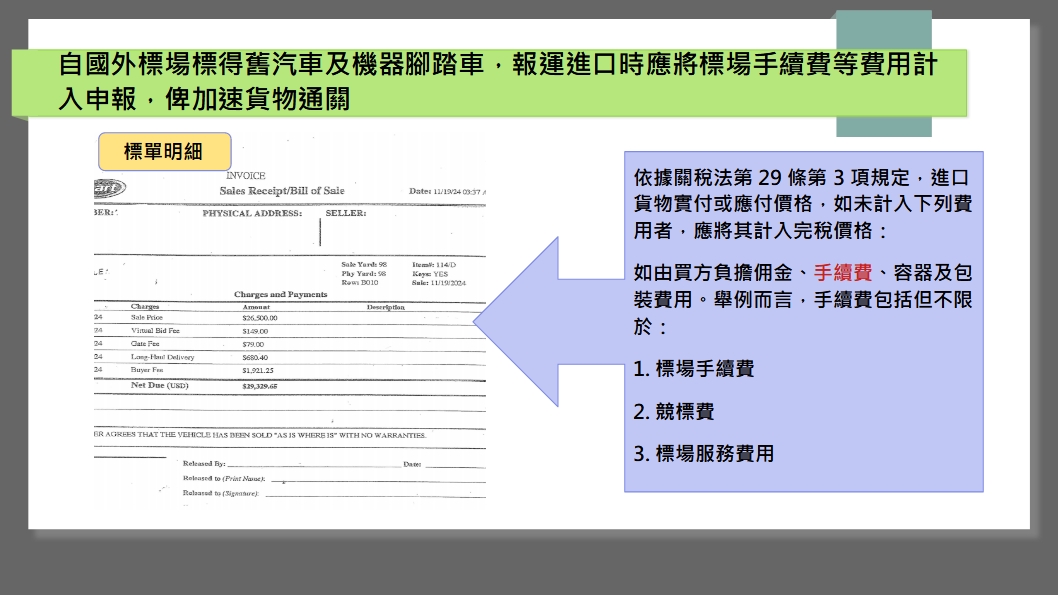The height and width of the screenshot is (595, 1058).
Task: Click the partial logo on the invoice
Action: 108,188
